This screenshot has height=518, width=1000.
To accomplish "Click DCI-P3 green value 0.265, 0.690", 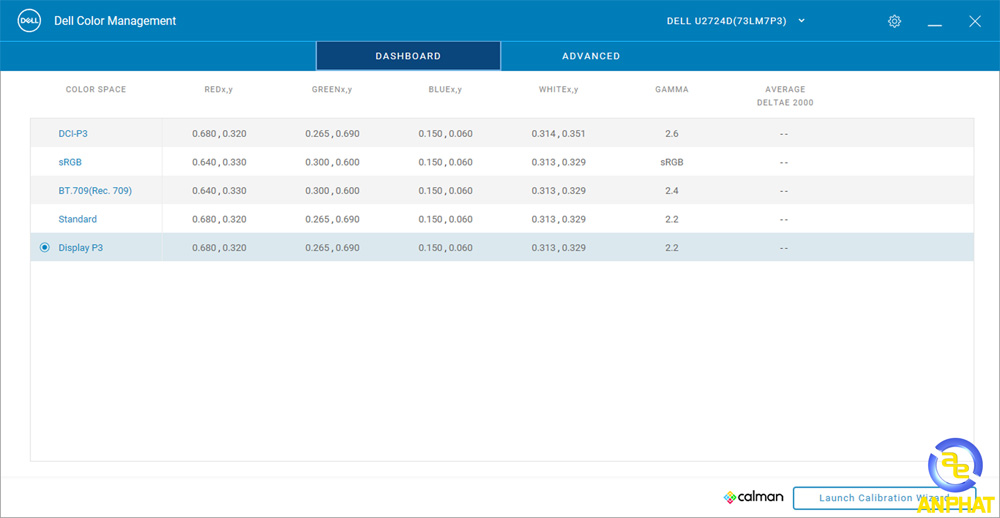I will [332, 134].
